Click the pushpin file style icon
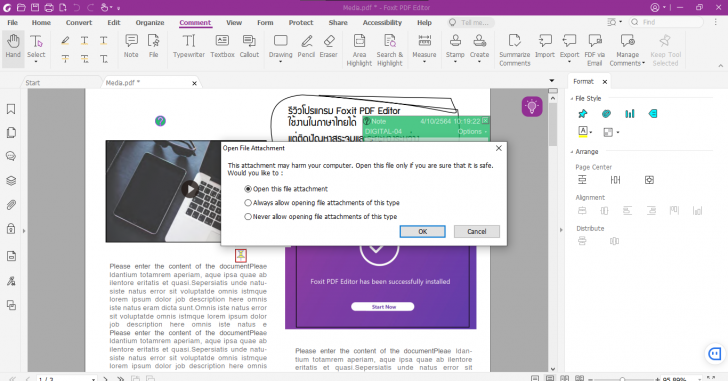 pyautogui.click(x=582, y=114)
